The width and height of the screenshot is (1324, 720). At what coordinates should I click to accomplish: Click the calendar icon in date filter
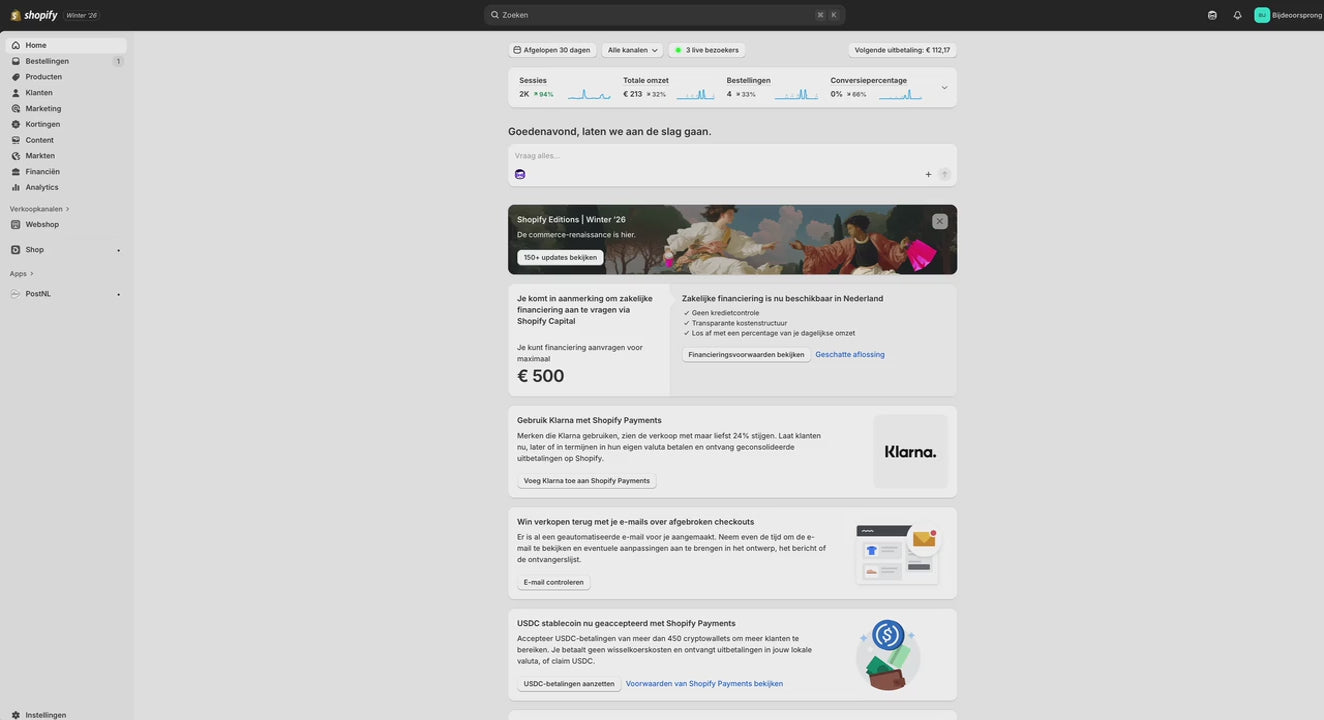[517, 50]
